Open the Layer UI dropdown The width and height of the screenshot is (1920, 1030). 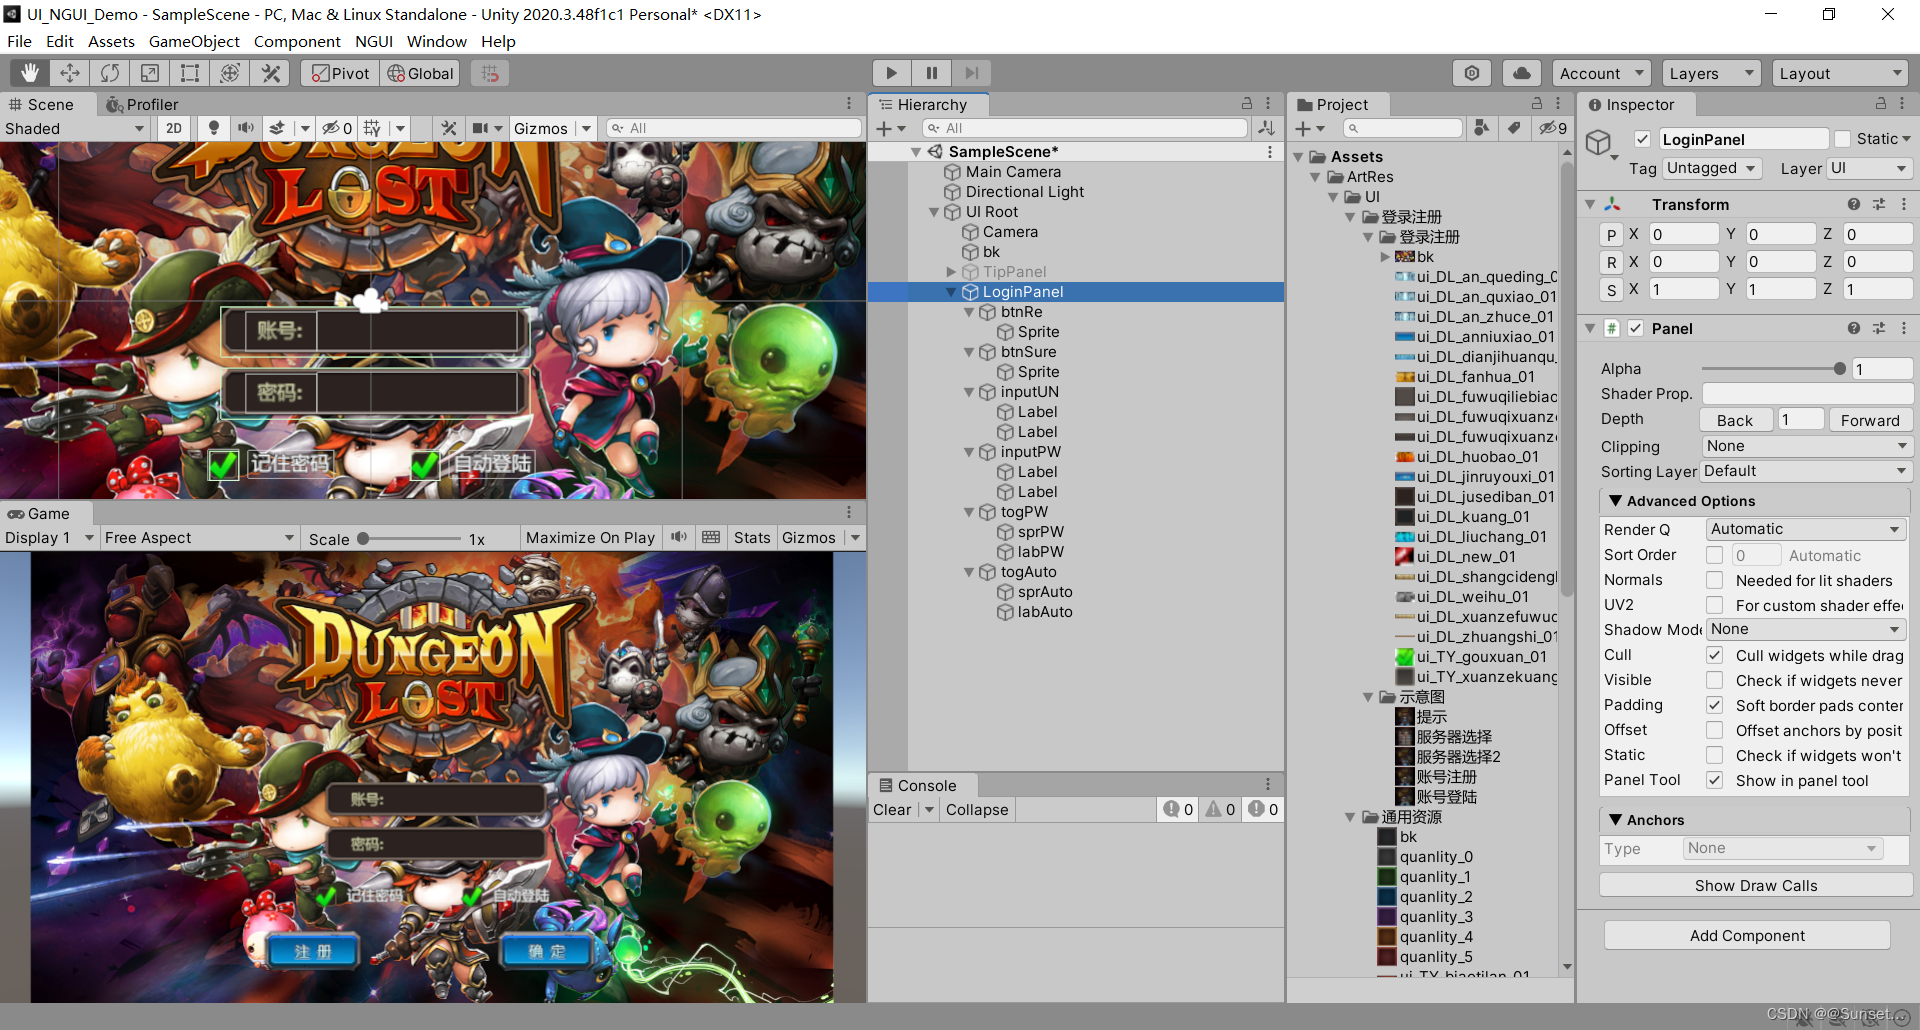click(x=1869, y=168)
